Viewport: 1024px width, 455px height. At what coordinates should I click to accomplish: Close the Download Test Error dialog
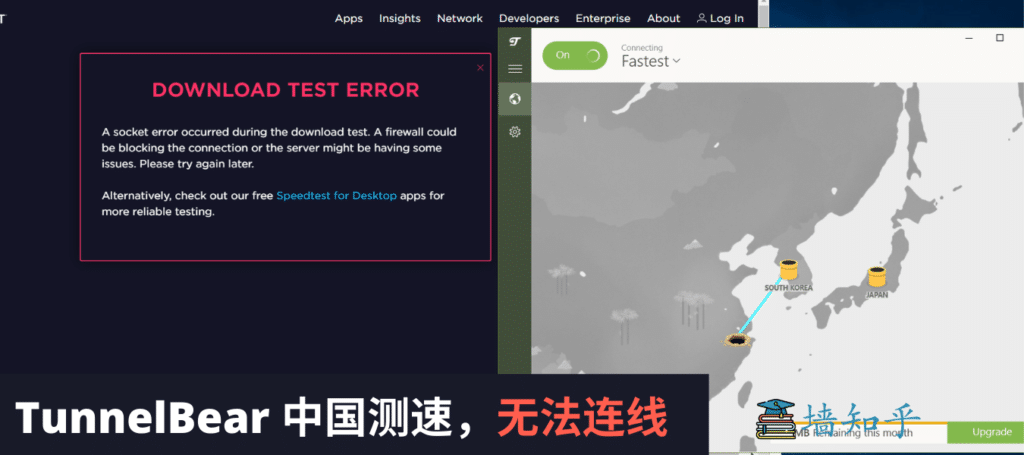481,67
